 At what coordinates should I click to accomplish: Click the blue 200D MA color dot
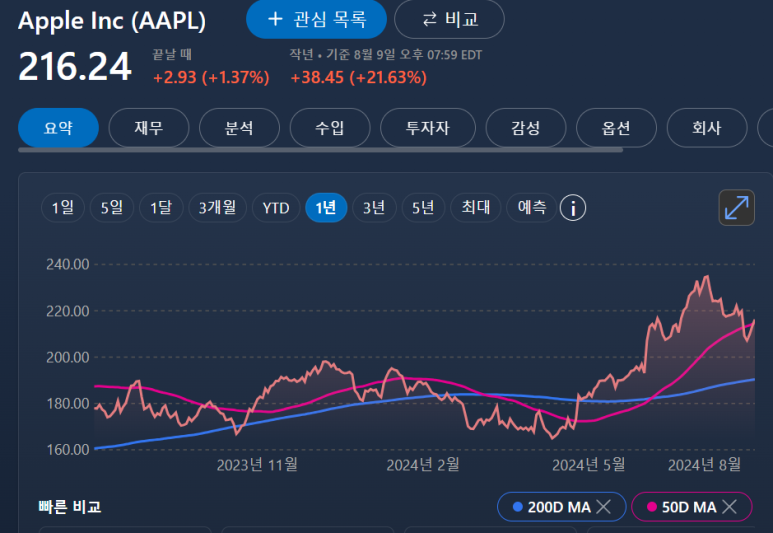518,506
